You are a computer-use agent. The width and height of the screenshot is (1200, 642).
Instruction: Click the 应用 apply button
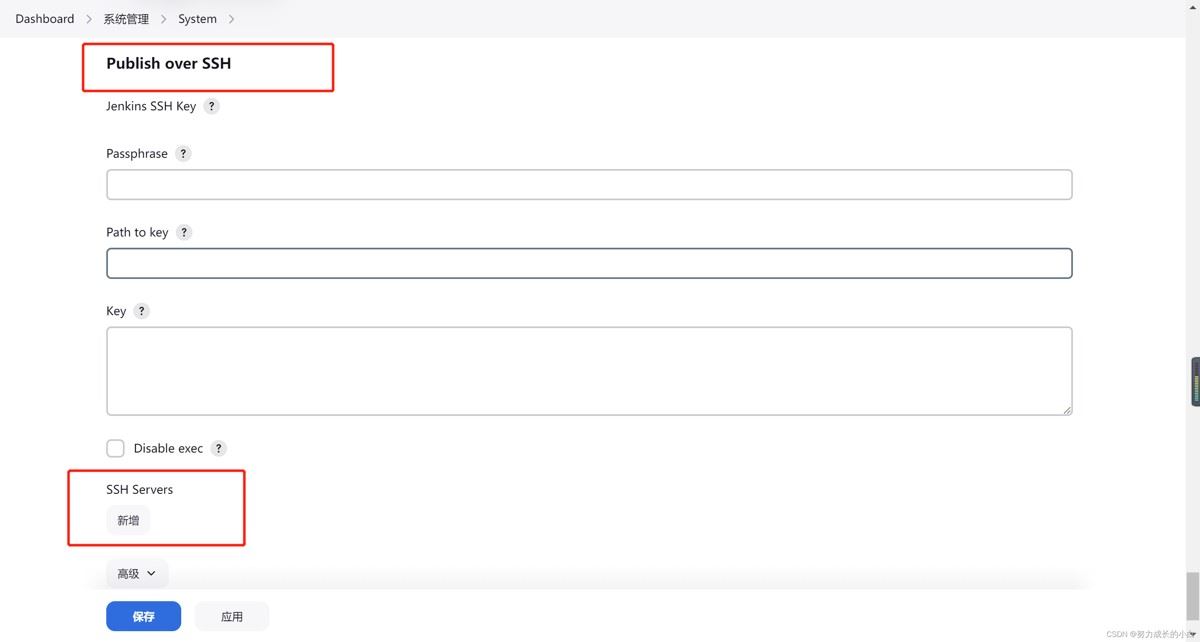(232, 617)
